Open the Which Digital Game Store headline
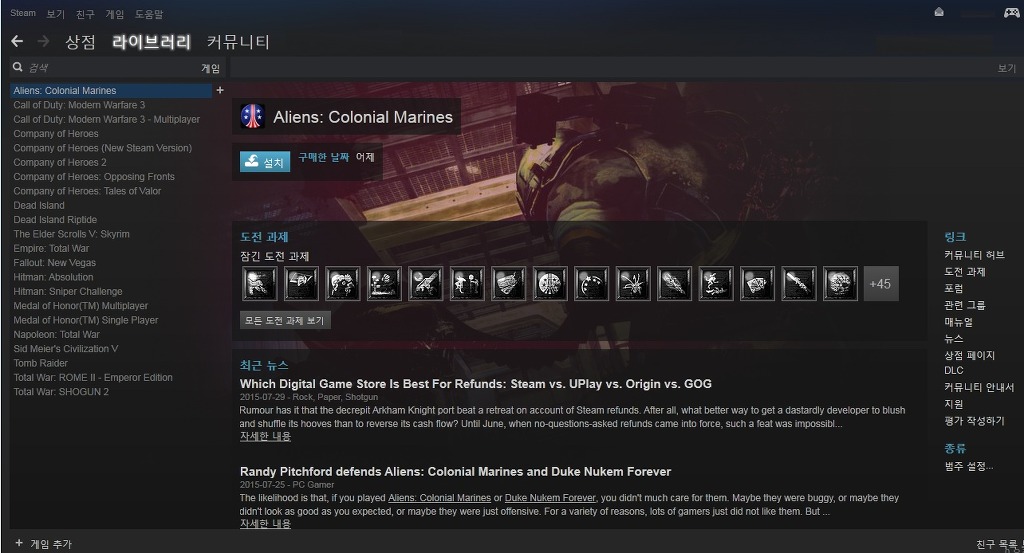The height and width of the screenshot is (553, 1024). click(x=475, y=384)
